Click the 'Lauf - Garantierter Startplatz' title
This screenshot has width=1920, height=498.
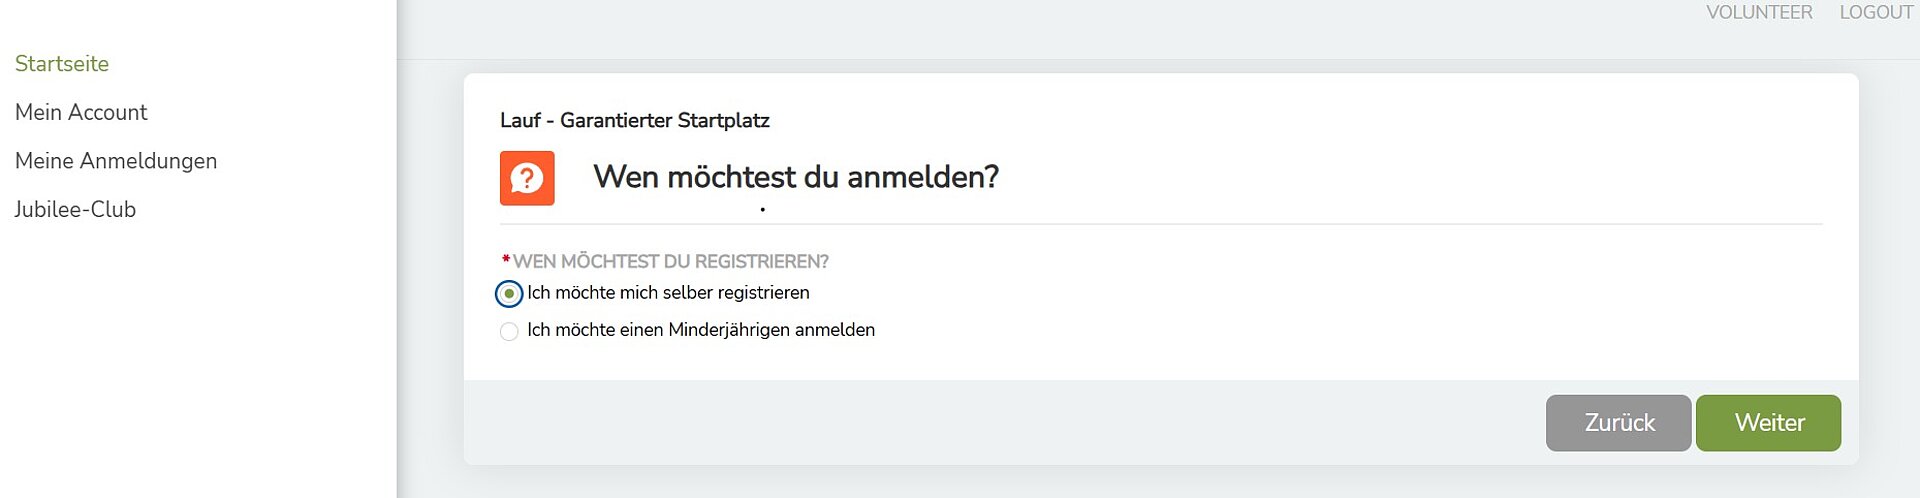coord(635,121)
